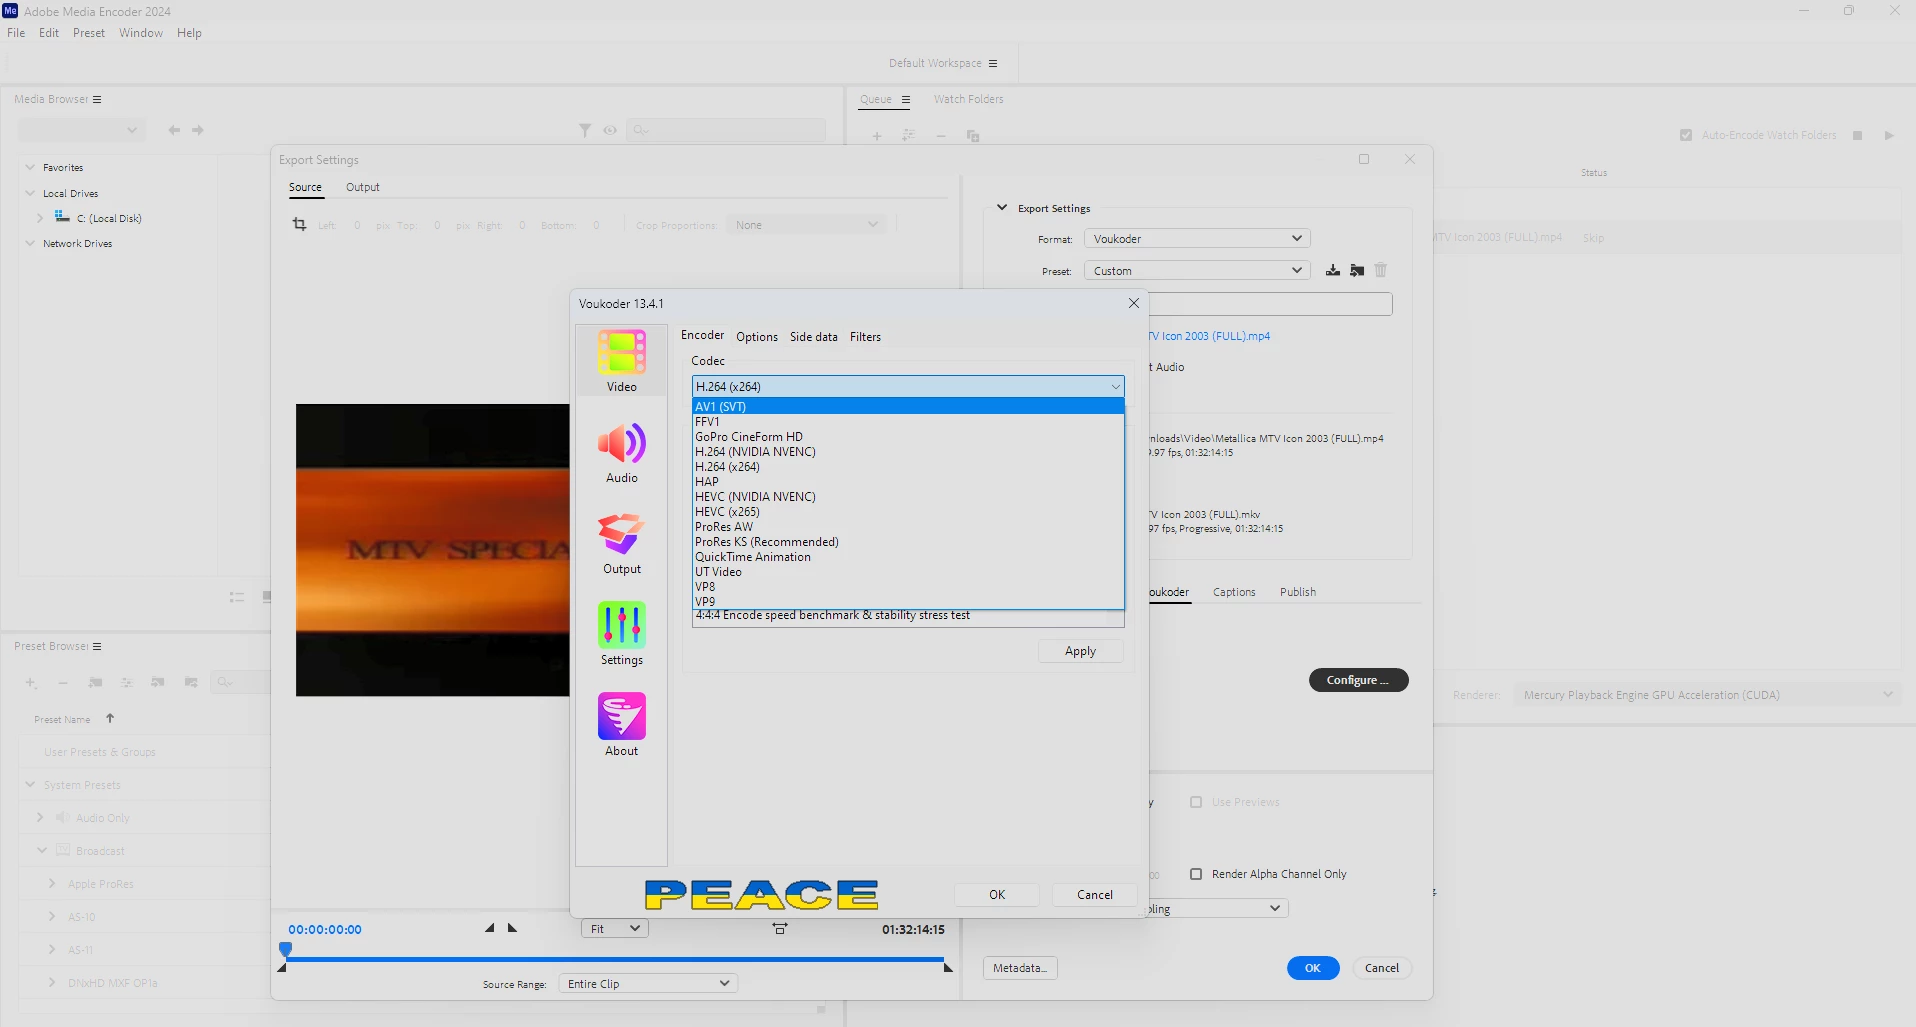Toggle the Use Previews checkbox
This screenshot has width=1916, height=1027.
[x=1196, y=802]
